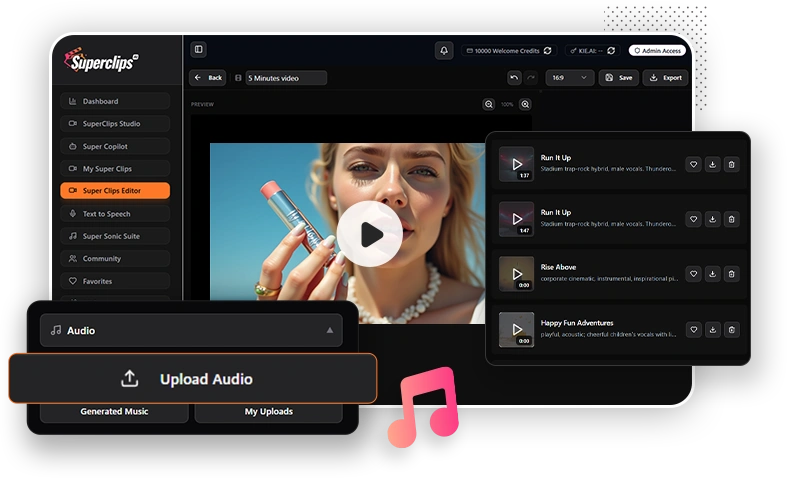Click the Rise Above track title

tap(558, 267)
